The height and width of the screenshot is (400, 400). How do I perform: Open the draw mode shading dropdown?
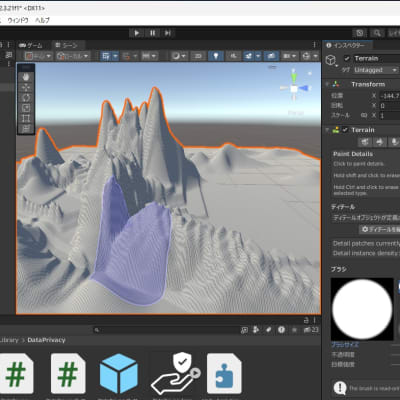tap(179, 56)
